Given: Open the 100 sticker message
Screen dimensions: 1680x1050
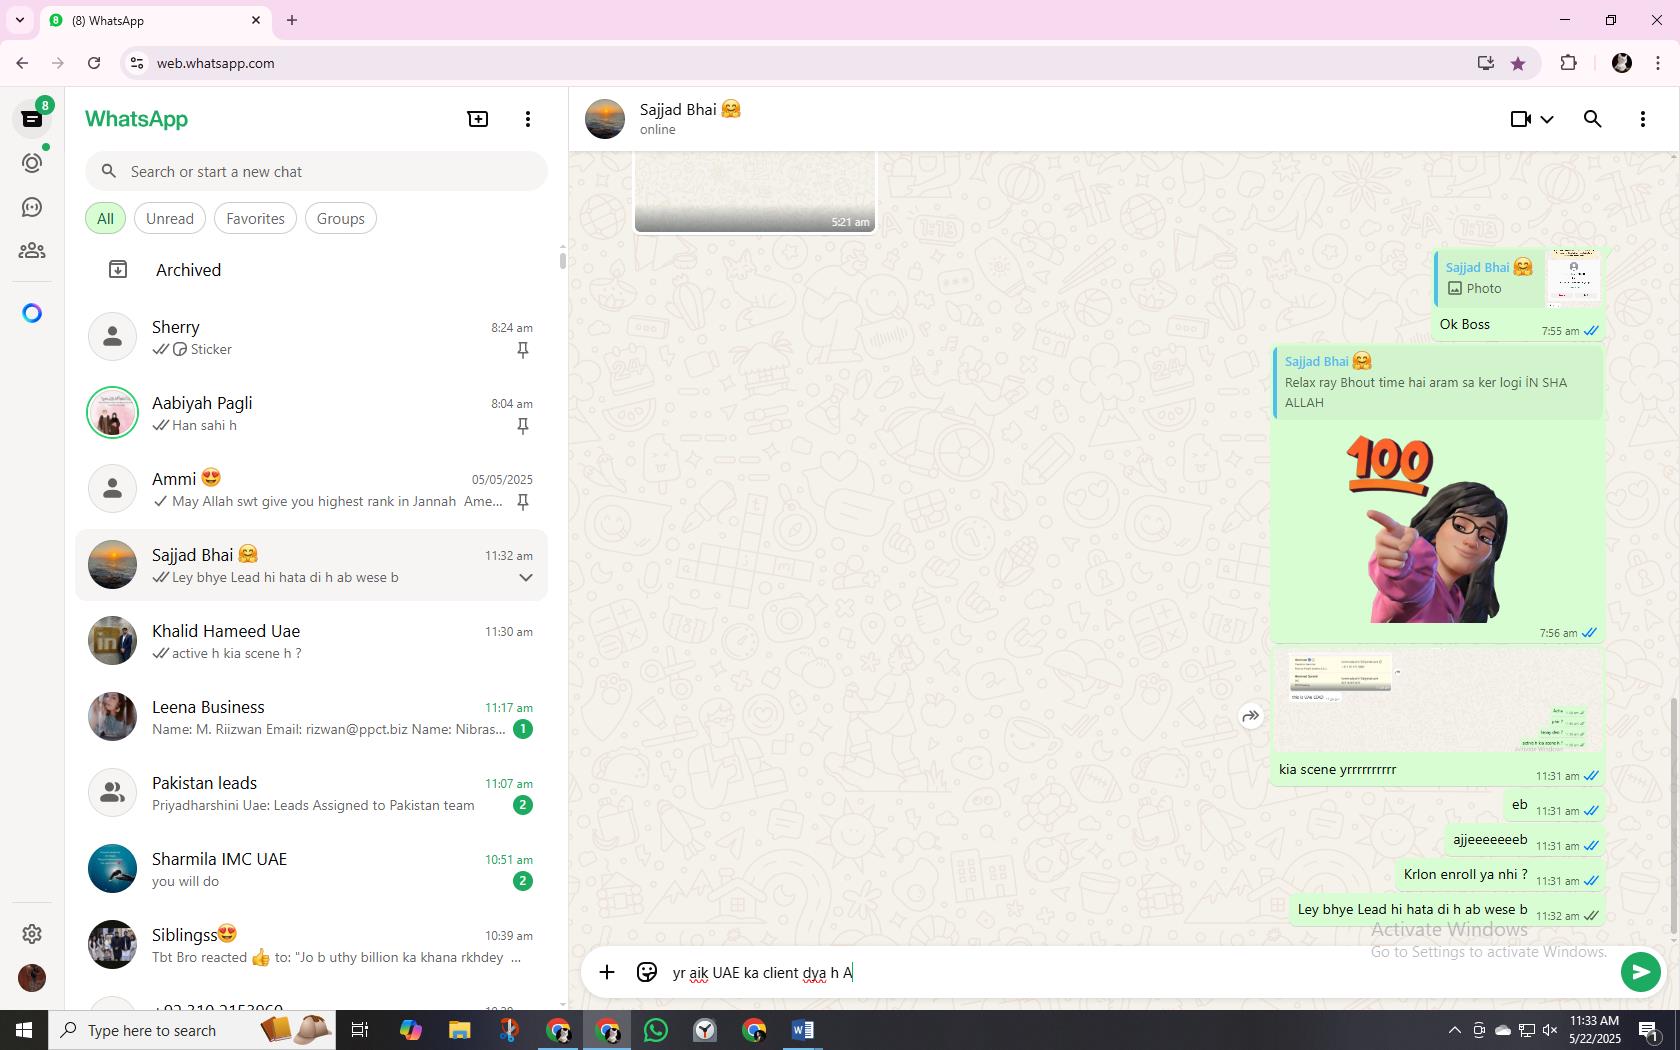Looking at the screenshot, I should pos(1429,528).
